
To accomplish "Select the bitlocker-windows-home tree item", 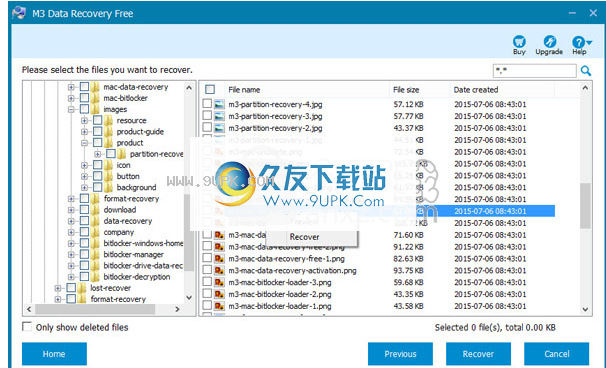I will click(143, 244).
